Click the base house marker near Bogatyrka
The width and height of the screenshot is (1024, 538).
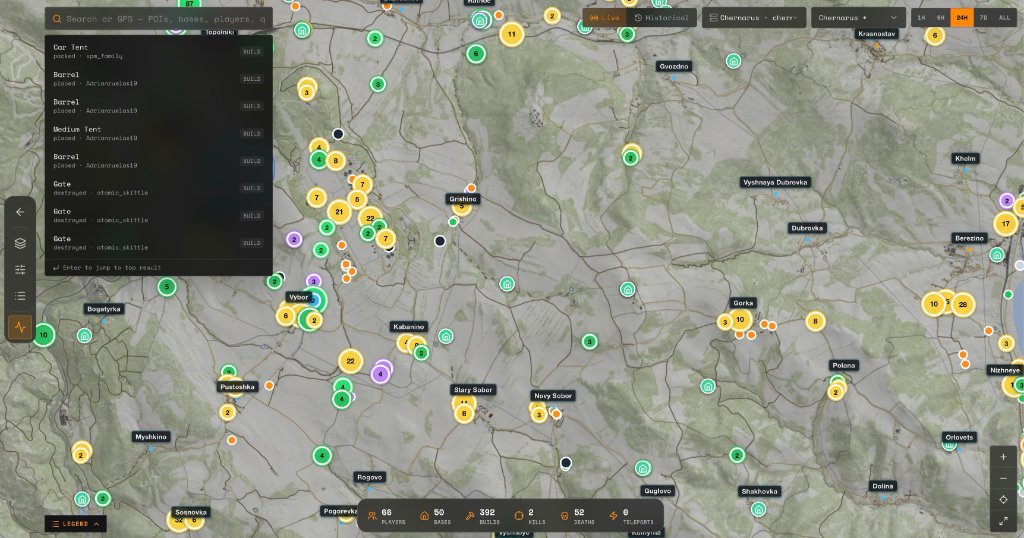pyautogui.click(x=84, y=336)
